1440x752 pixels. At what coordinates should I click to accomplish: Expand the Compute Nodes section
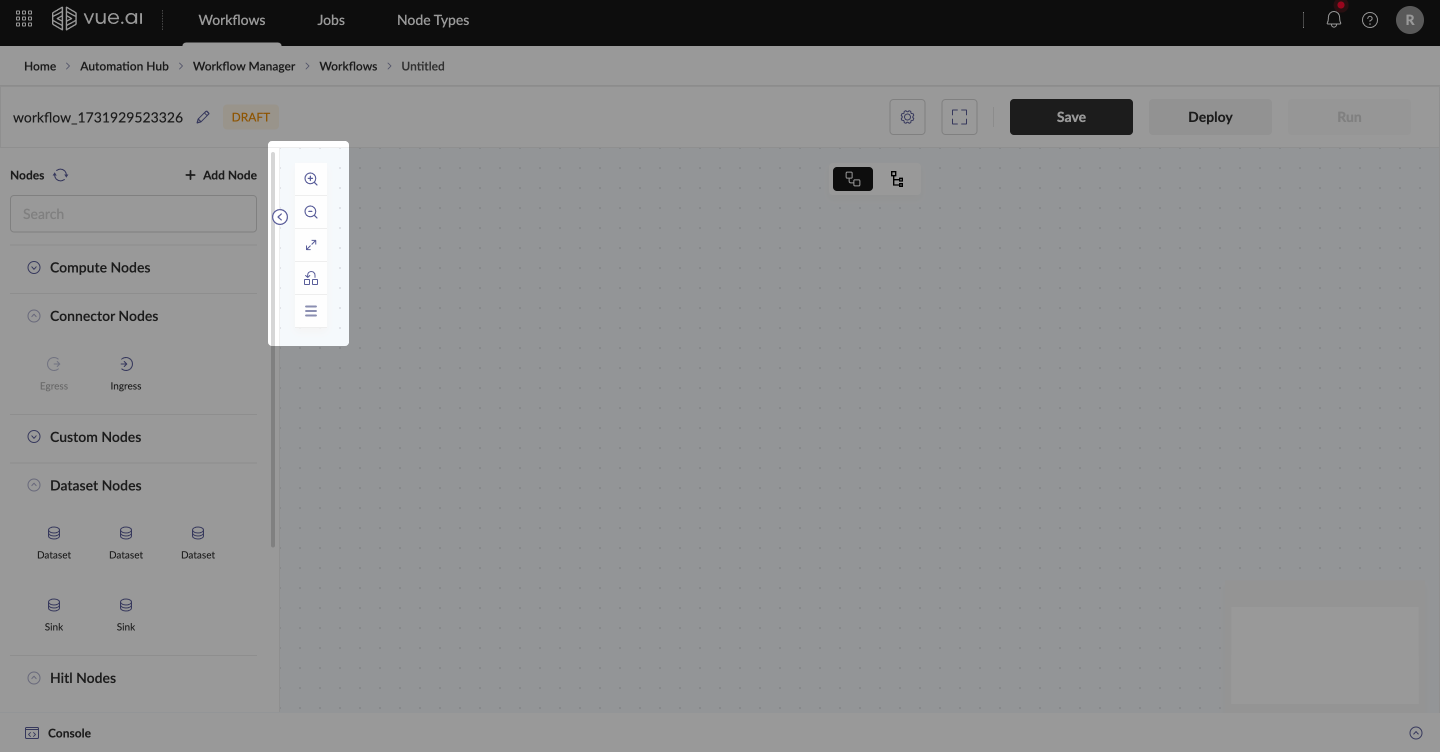pos(34,268)
